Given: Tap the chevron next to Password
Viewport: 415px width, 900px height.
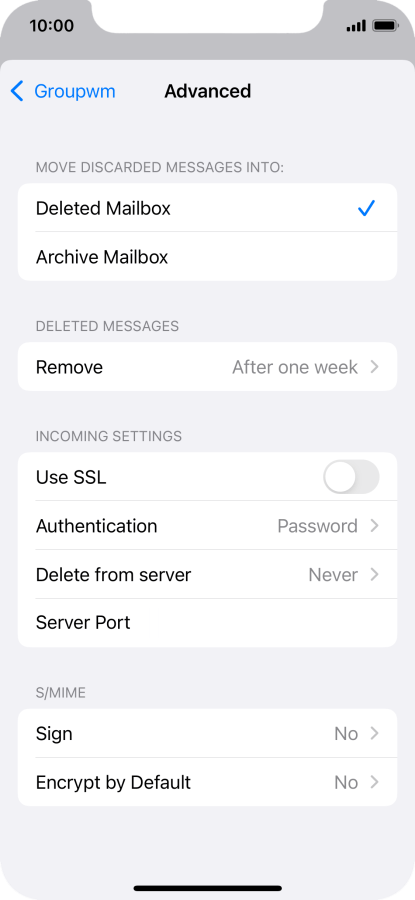Looking at the screenshot, I should pyautogui.click(x=375, y=526).
